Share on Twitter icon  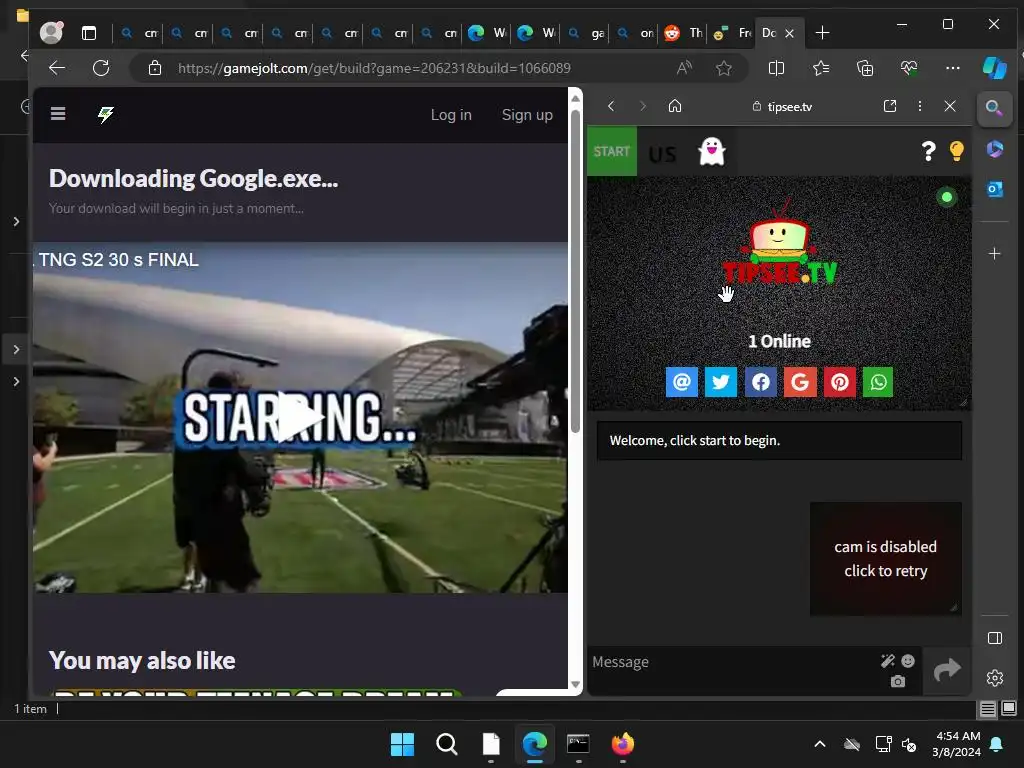point(721,381)
